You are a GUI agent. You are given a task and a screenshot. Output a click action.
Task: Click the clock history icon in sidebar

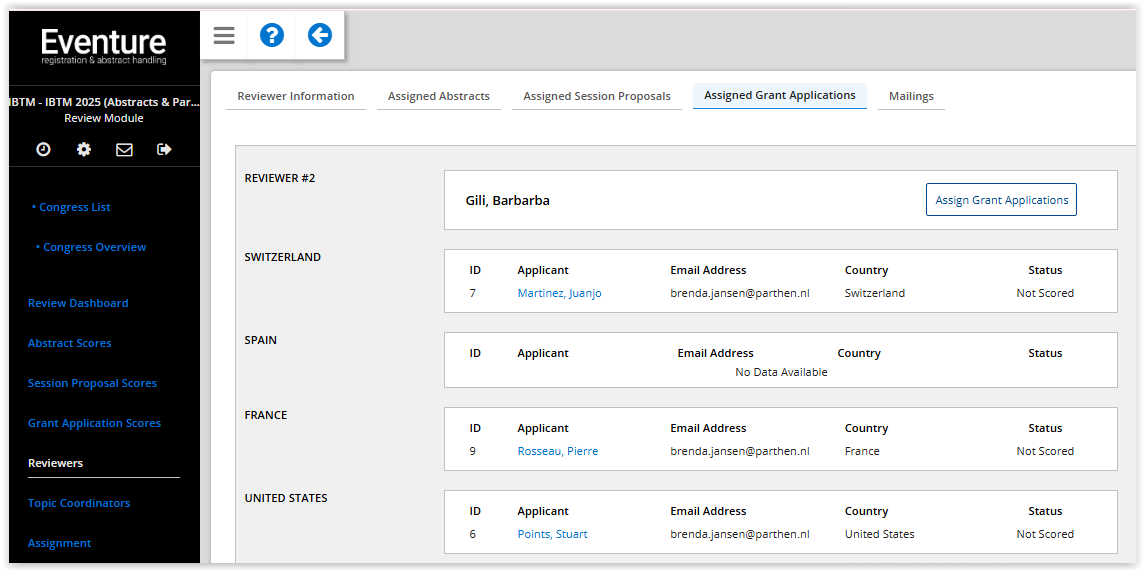pyautogui.click(x=44, y=149)
